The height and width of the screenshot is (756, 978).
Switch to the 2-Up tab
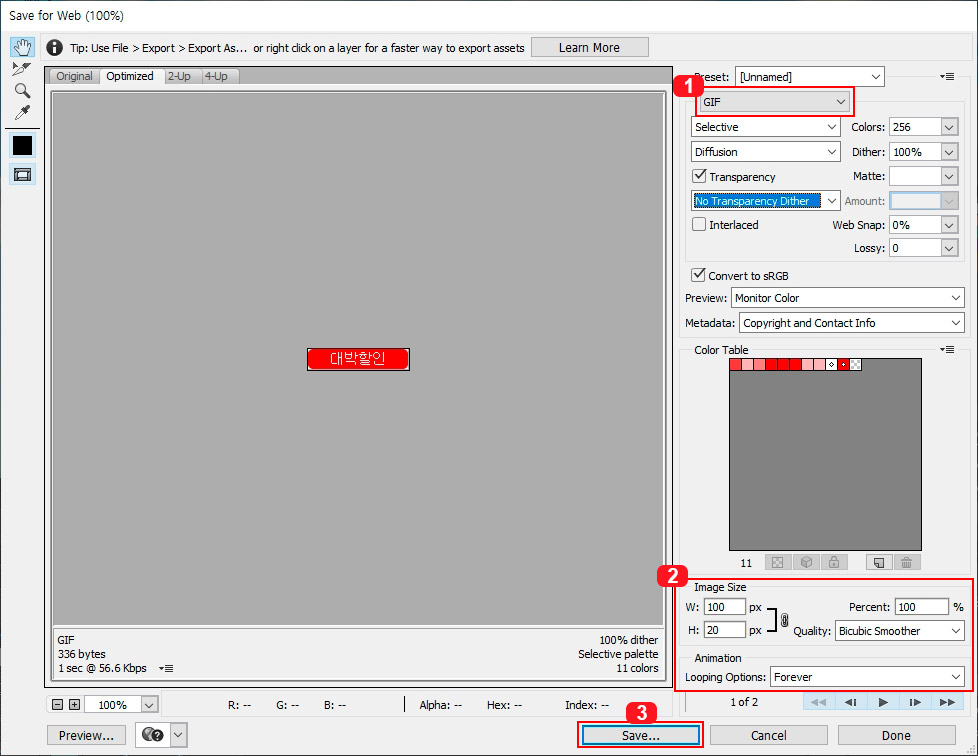pos(179,76)
